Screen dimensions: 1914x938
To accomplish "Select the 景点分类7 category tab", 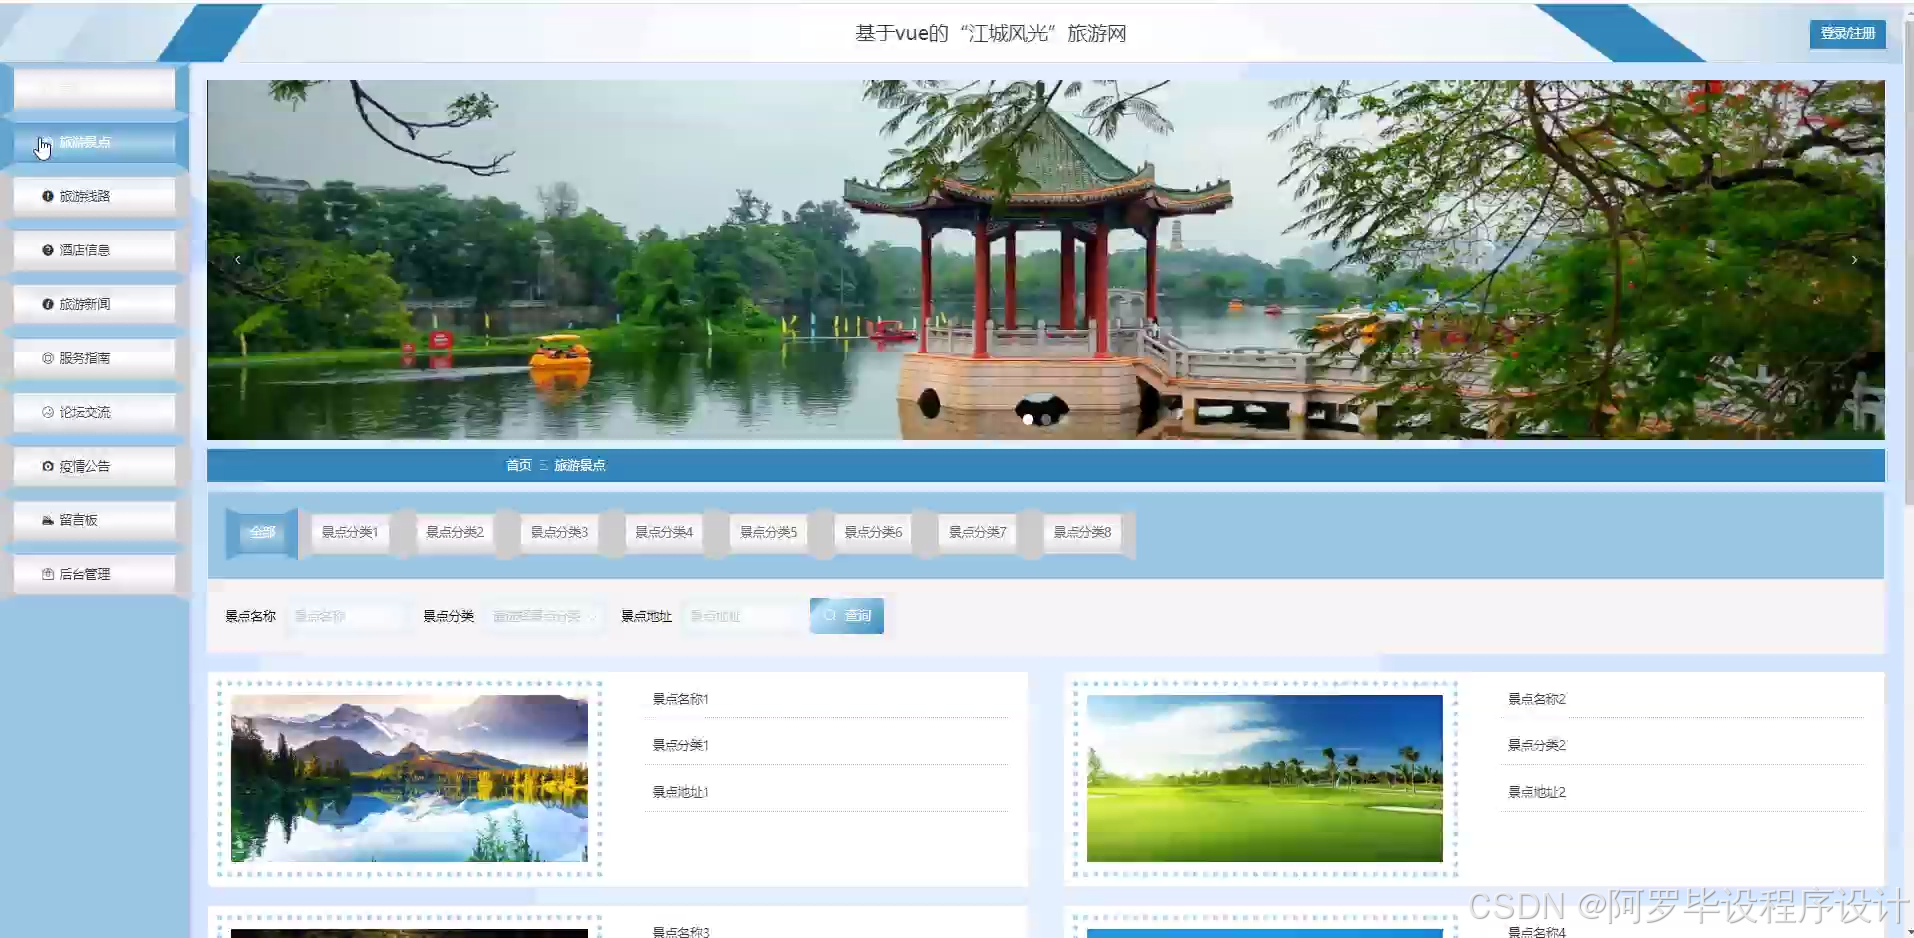I will [x=977, y=532].
